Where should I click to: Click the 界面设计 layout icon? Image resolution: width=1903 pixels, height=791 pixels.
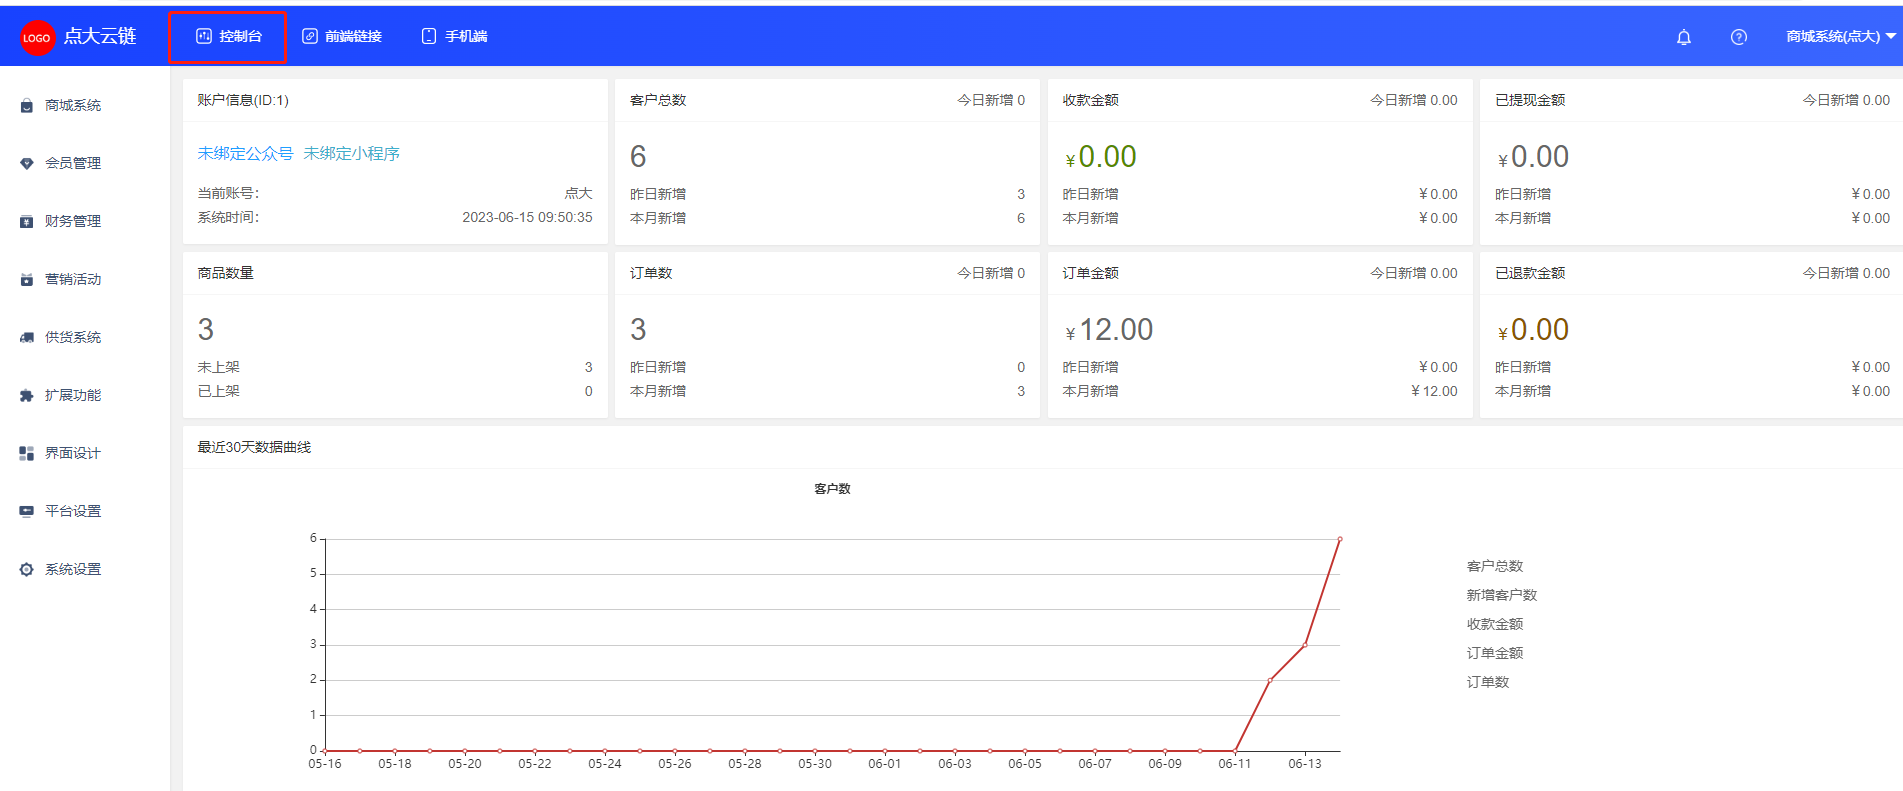pyautogui.click(x=27, y=453)
